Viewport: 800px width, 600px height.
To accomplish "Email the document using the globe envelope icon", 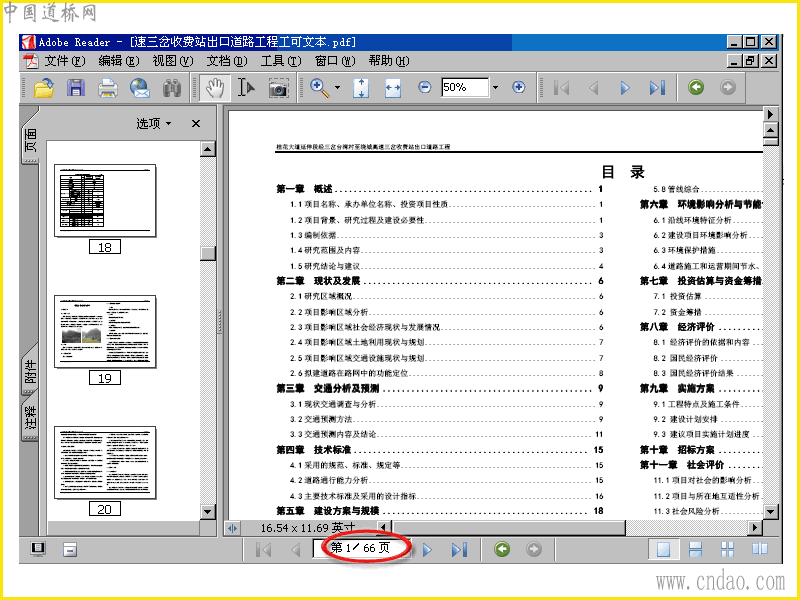I will coord(140,88).
